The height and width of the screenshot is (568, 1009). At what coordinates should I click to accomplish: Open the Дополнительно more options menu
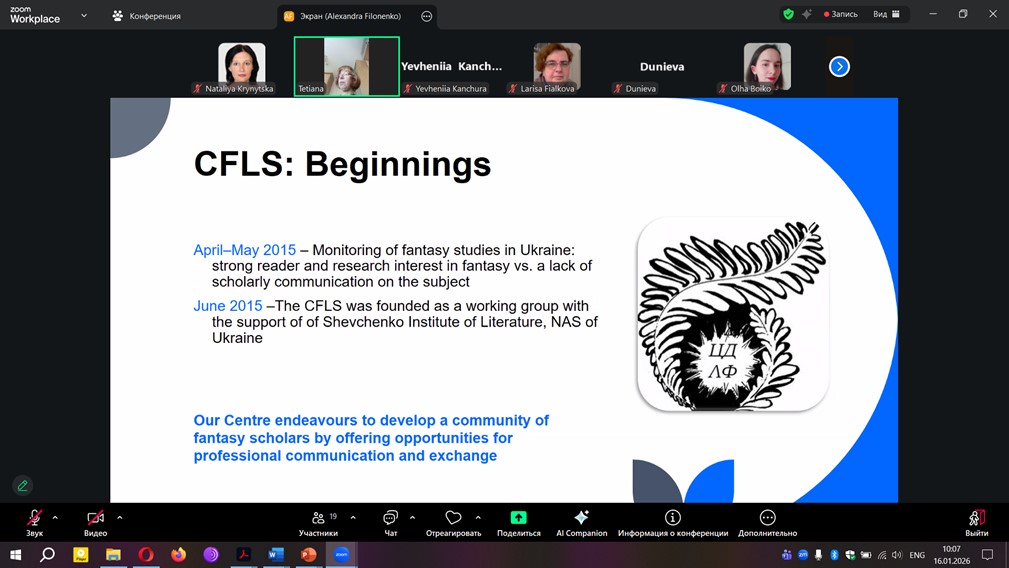[767, 522]
